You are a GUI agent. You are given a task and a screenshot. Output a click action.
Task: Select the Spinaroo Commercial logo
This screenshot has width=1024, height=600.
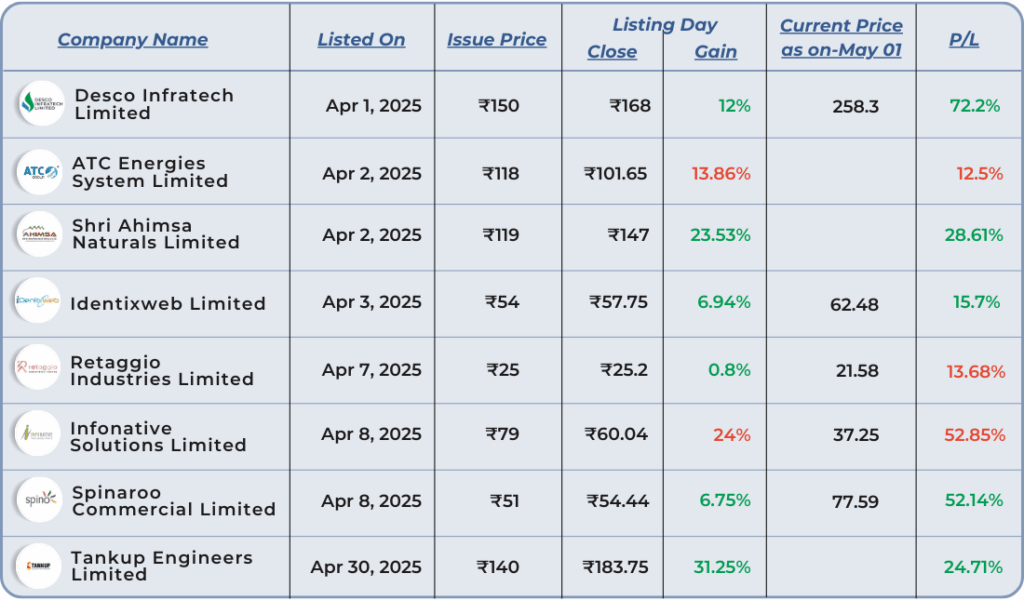(x=39, y=499)
